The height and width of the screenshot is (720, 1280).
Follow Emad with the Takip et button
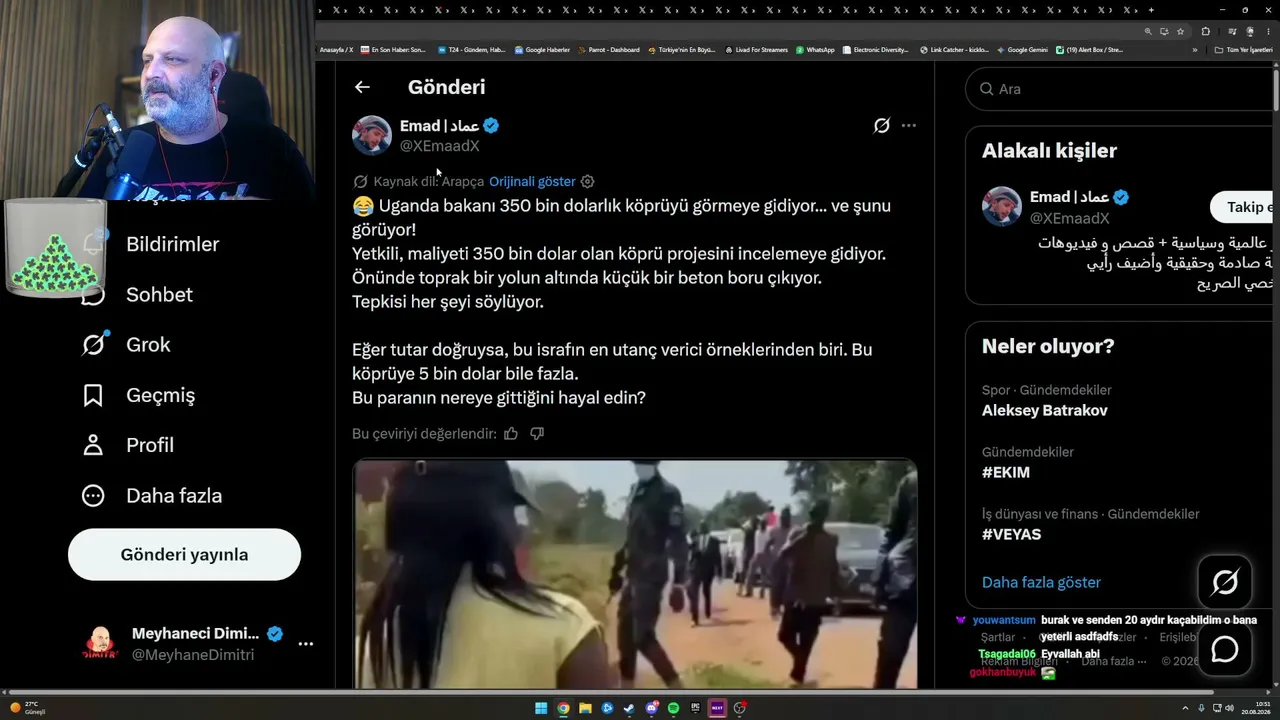click(1242, 208)
